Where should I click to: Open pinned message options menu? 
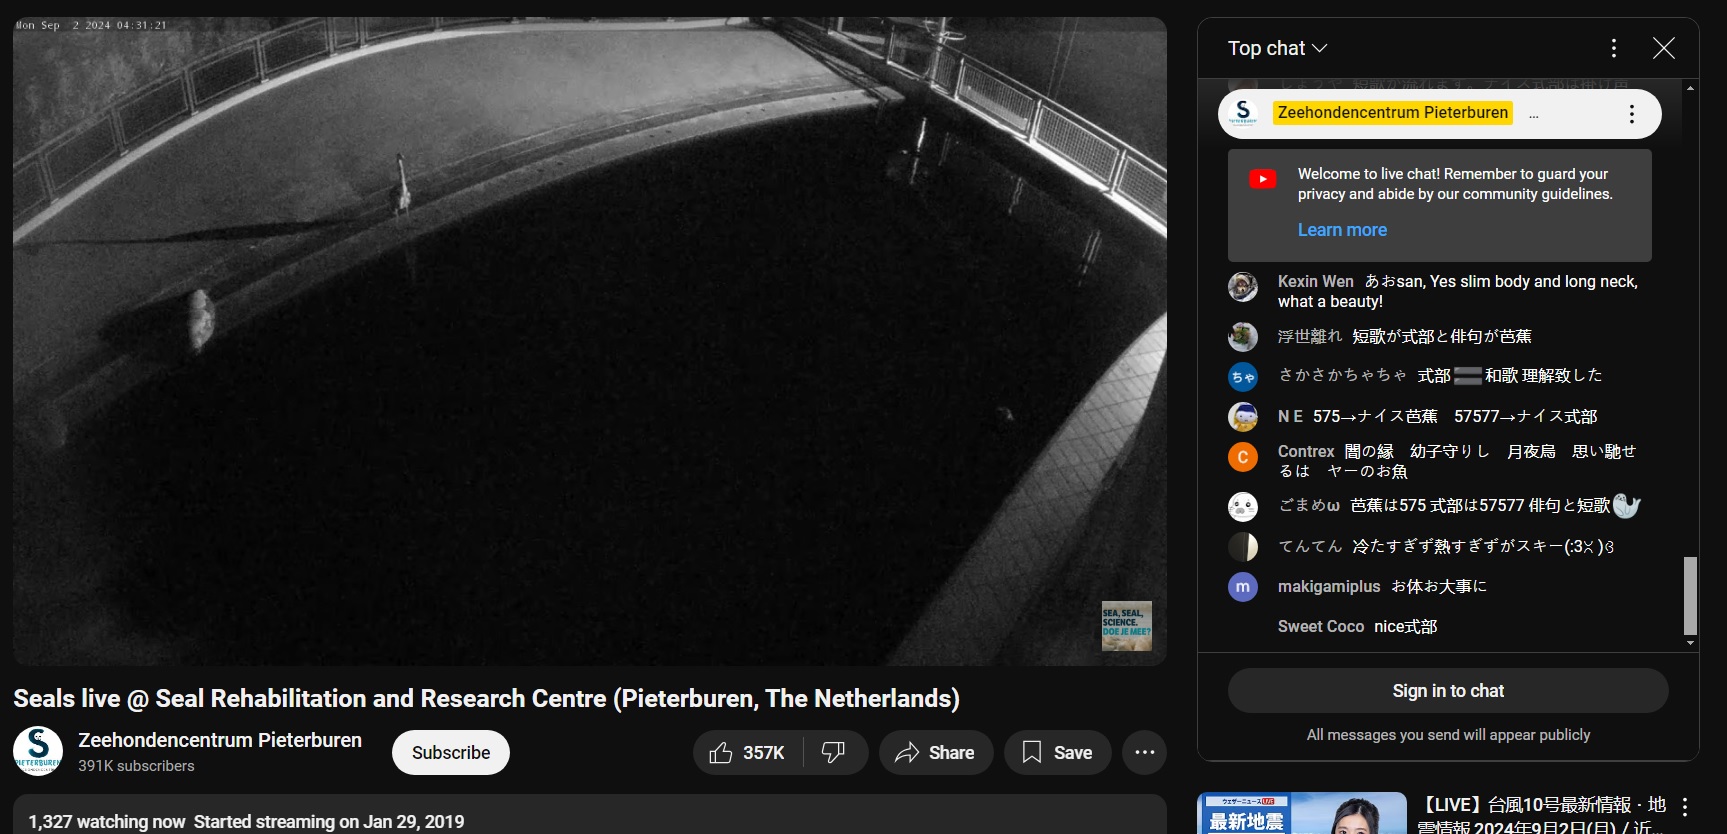pyautogui.click(x=1631, y=114)
